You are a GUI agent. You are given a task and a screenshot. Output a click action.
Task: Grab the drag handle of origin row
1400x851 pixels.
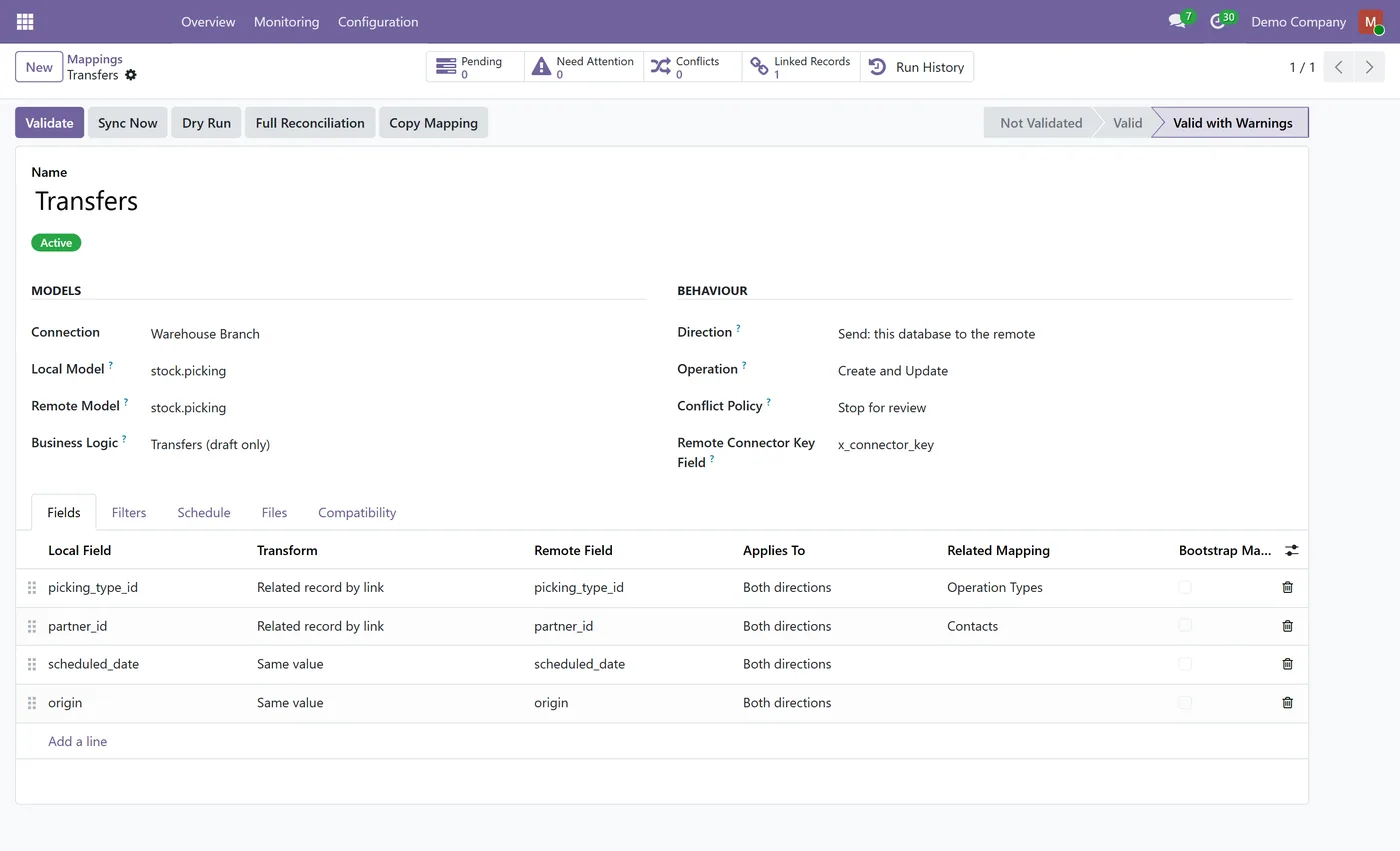[32, 703]
